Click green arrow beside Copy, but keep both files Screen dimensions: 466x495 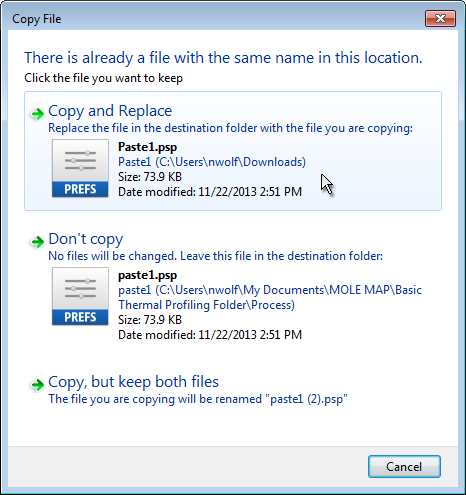(x=38, y=385)
